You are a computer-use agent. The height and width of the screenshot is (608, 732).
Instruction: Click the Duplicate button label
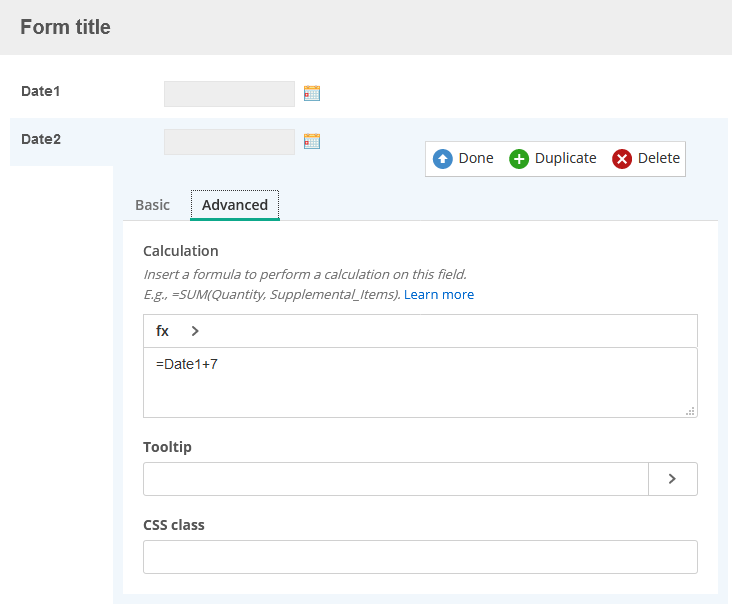[x=565, y=158]
